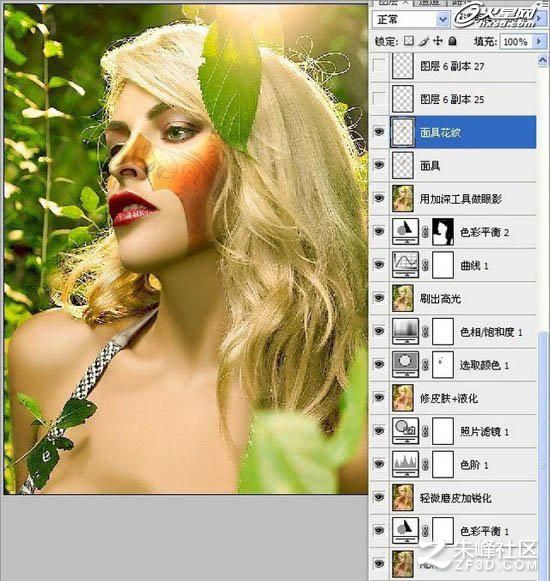550x581 pixels.
Task: Click the 填充 100% fill input field
Action: point(516,41)
